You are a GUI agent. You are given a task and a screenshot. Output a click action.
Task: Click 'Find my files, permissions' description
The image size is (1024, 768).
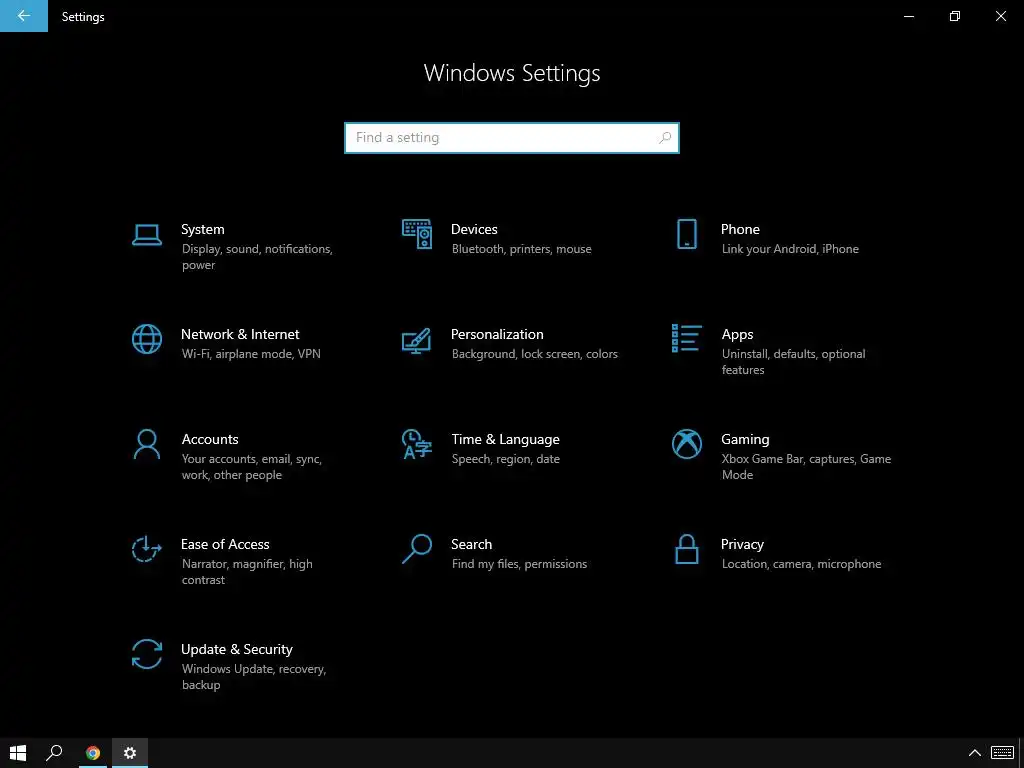point(519,564)
